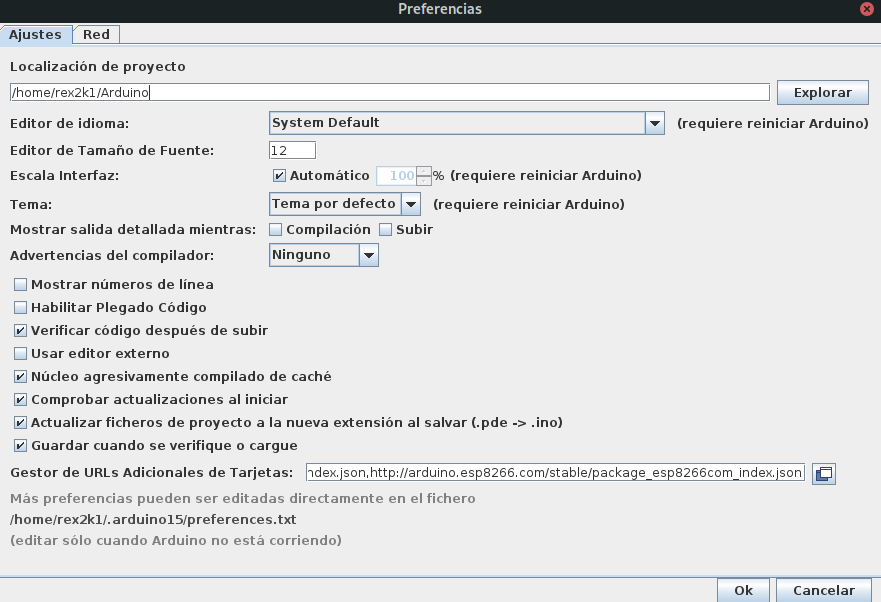The width and height of the screenshot is (881, 602).
Task: Toggle the Automático interface scale checkbox
Action: point(279,176)
